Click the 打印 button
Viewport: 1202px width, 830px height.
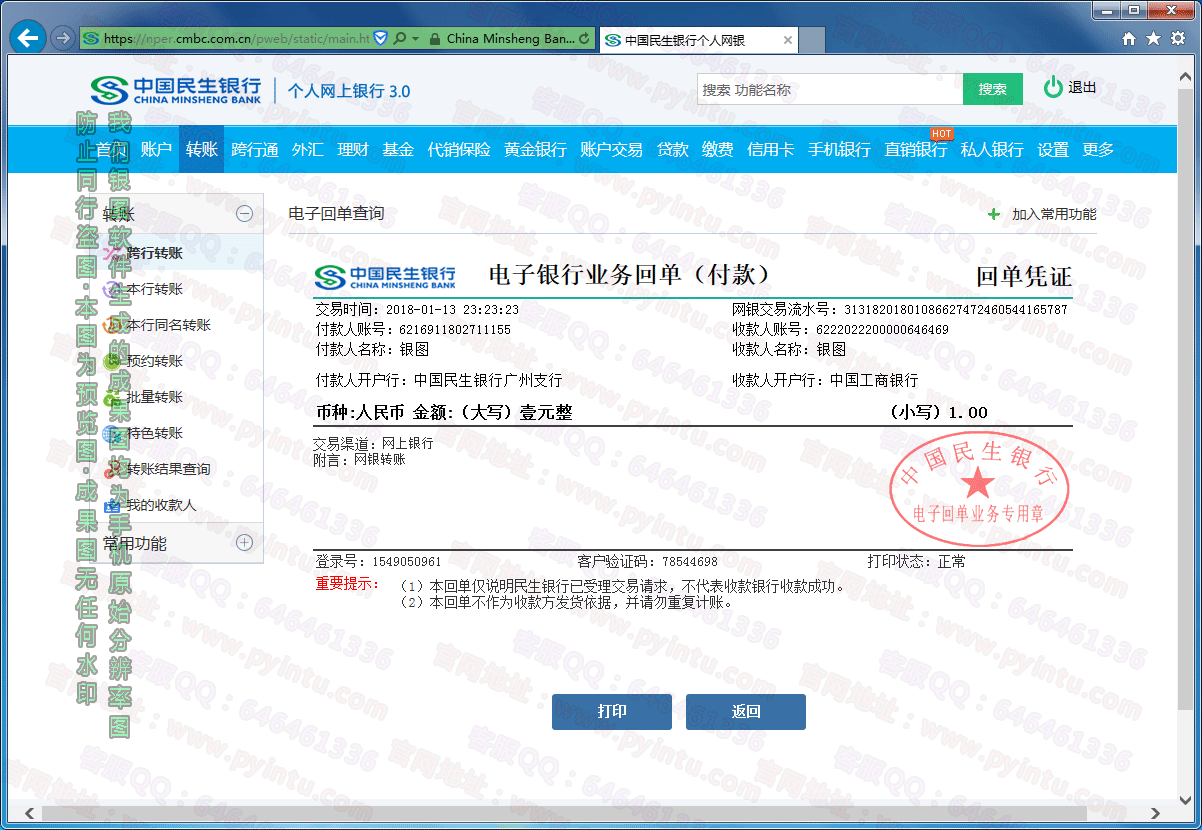pos(612,712)
